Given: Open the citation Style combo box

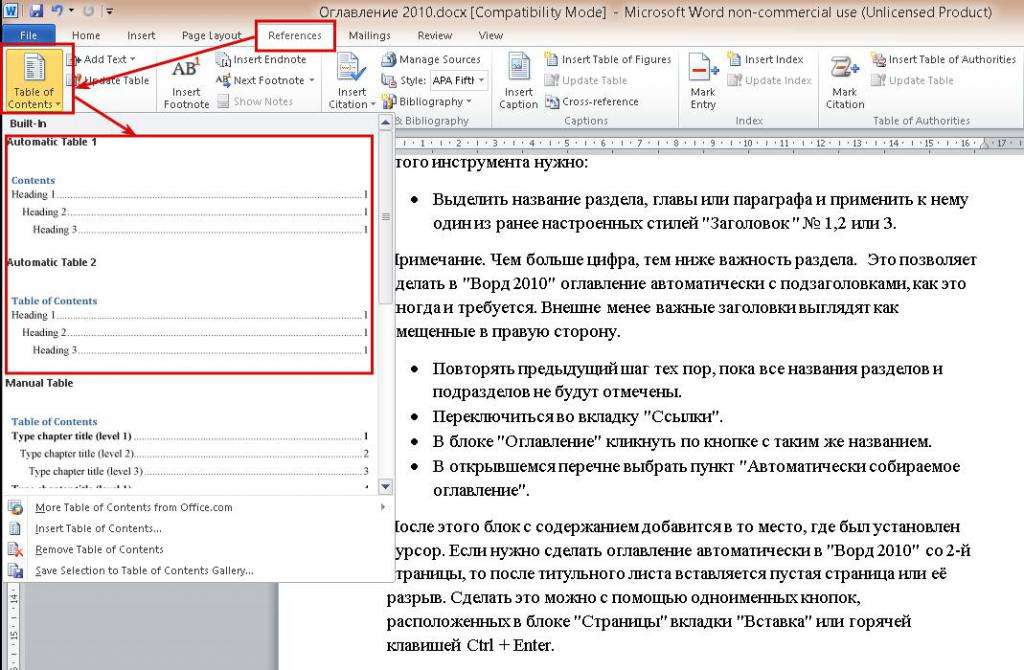Looking at the screenshot, I should point(458,80).
